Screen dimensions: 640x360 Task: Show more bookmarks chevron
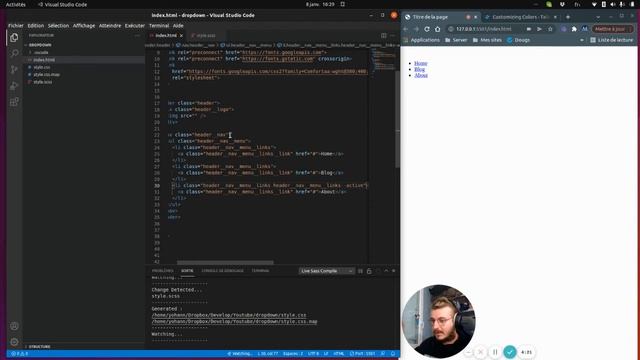coord(582,40)
